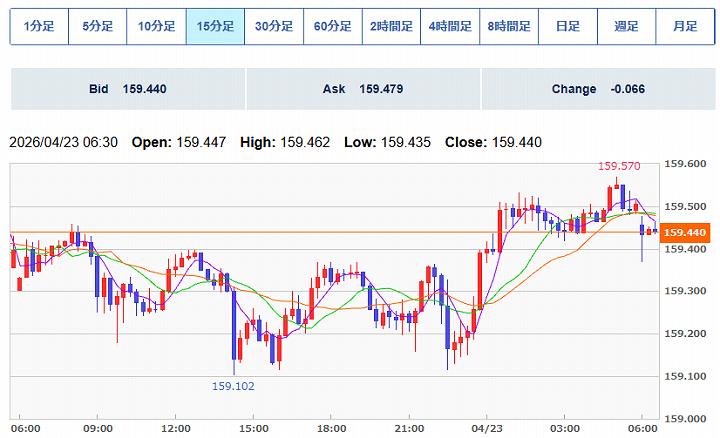Switch chart to 30分足 interval

tap(274, 27)
